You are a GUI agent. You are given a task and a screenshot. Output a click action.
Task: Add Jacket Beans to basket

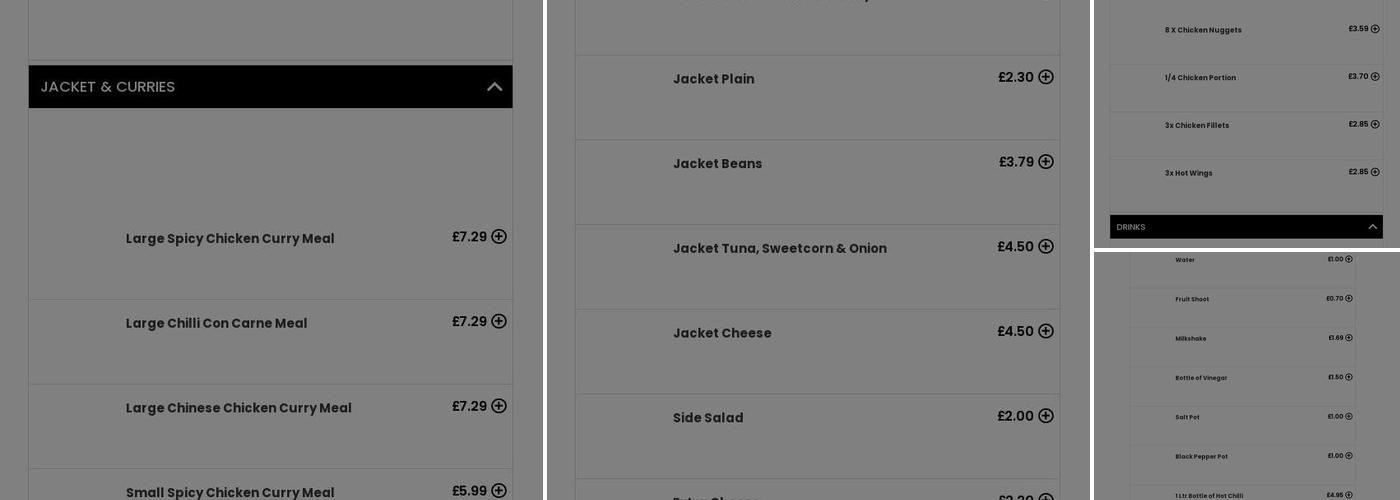point(1046,162)
